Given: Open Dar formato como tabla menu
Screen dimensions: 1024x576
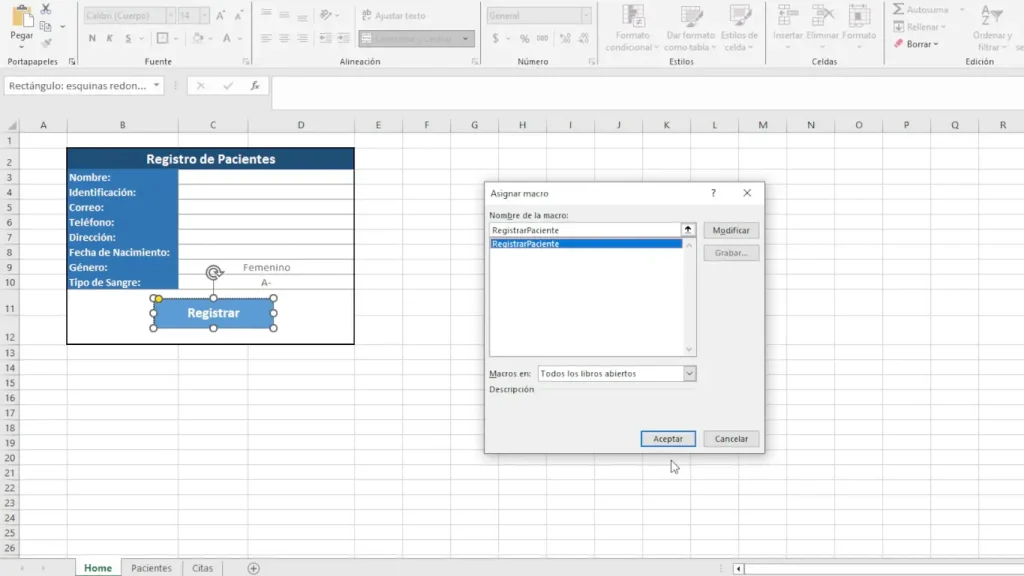Looking at the screenshot, I should click(690, 28).
